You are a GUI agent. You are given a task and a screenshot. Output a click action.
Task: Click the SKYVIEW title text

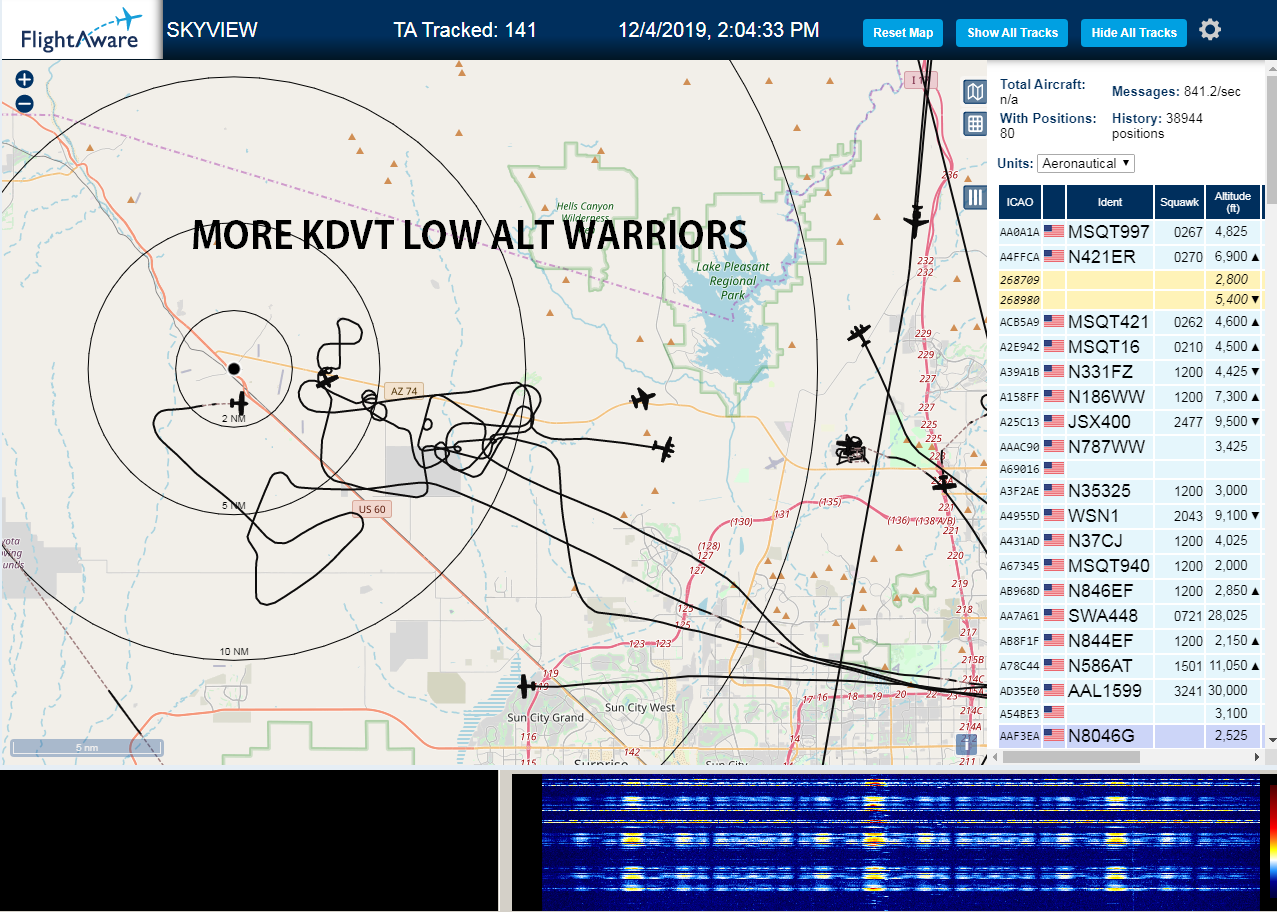pyautogui.click(x=212, y=30)
